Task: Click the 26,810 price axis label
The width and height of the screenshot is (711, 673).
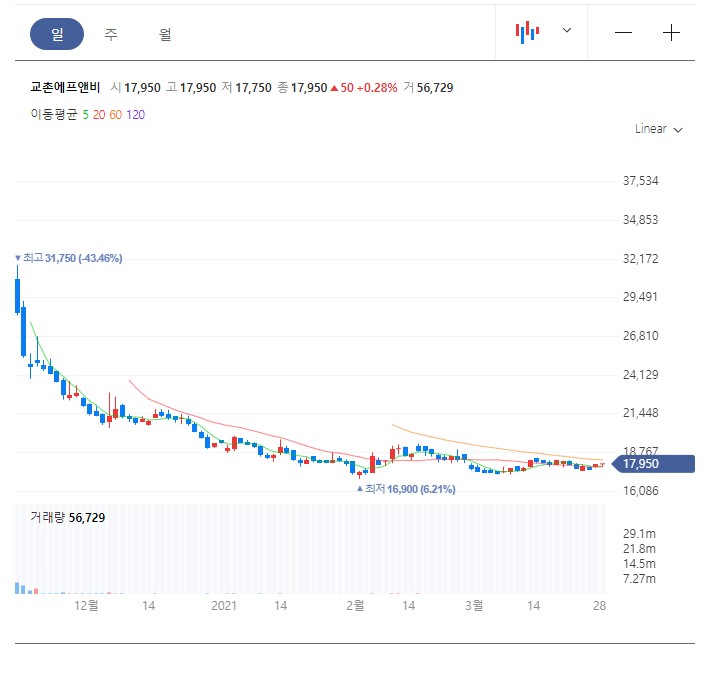Action: coord(640,336)
